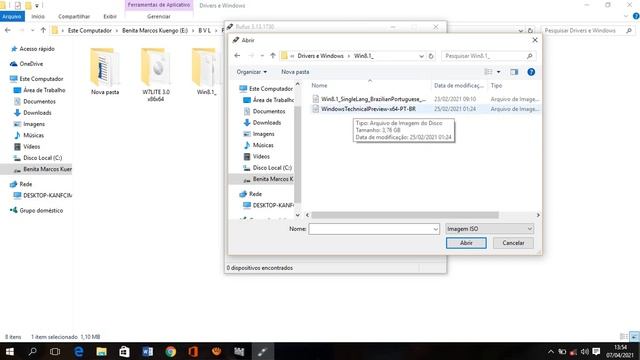Open Disco Local (C:) in Explorer sidebar

coord(38,158)
